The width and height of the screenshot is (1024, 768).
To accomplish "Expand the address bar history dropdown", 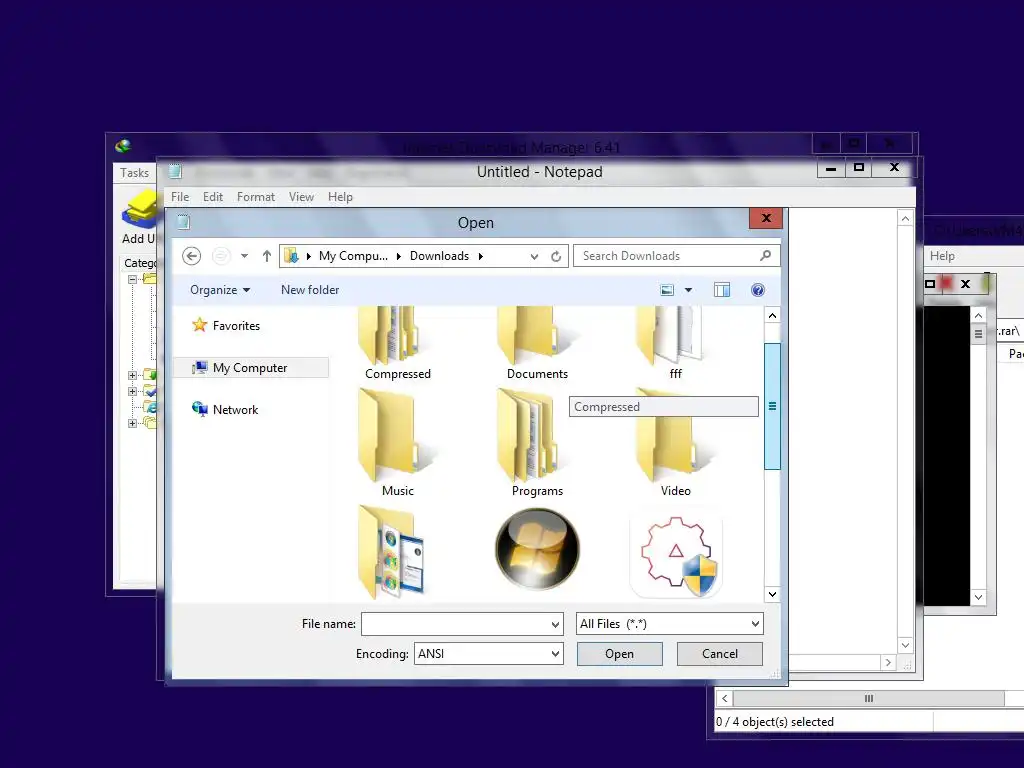I will (534, 257).
